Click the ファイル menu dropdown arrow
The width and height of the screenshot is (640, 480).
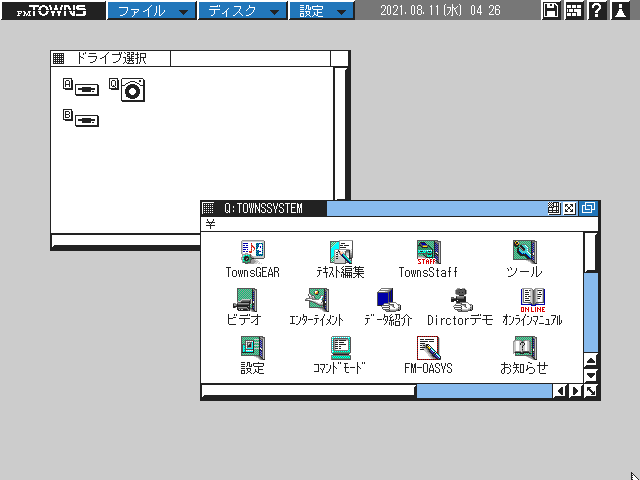click(184, 12)
